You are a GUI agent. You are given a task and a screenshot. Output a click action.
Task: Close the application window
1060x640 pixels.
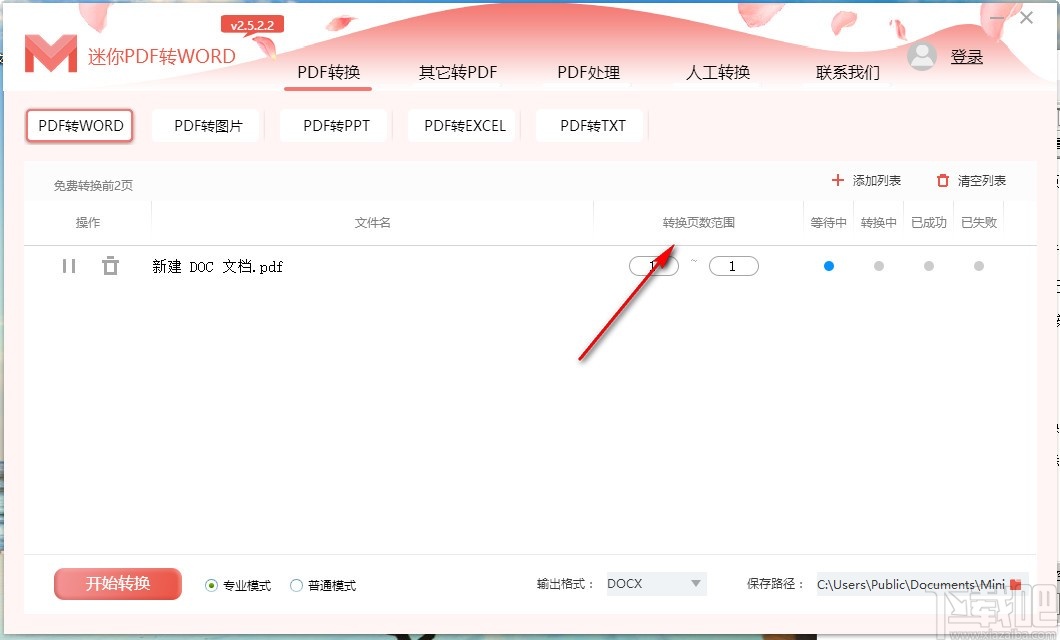[1026, 18]
